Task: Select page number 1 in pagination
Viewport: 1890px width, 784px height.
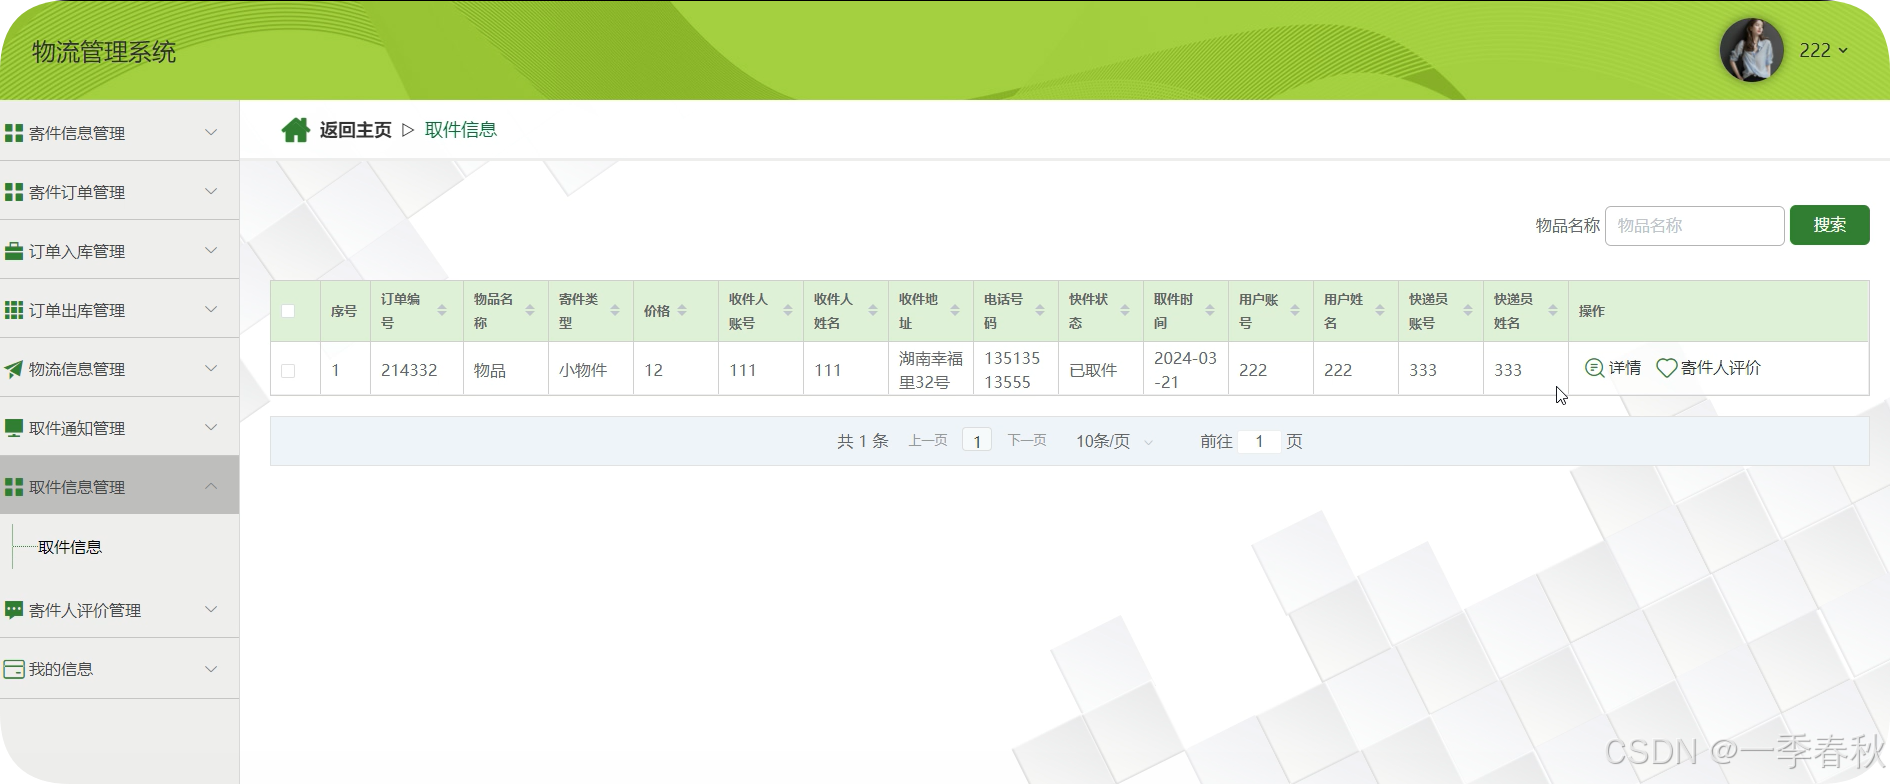Action: tap(977, 441)
